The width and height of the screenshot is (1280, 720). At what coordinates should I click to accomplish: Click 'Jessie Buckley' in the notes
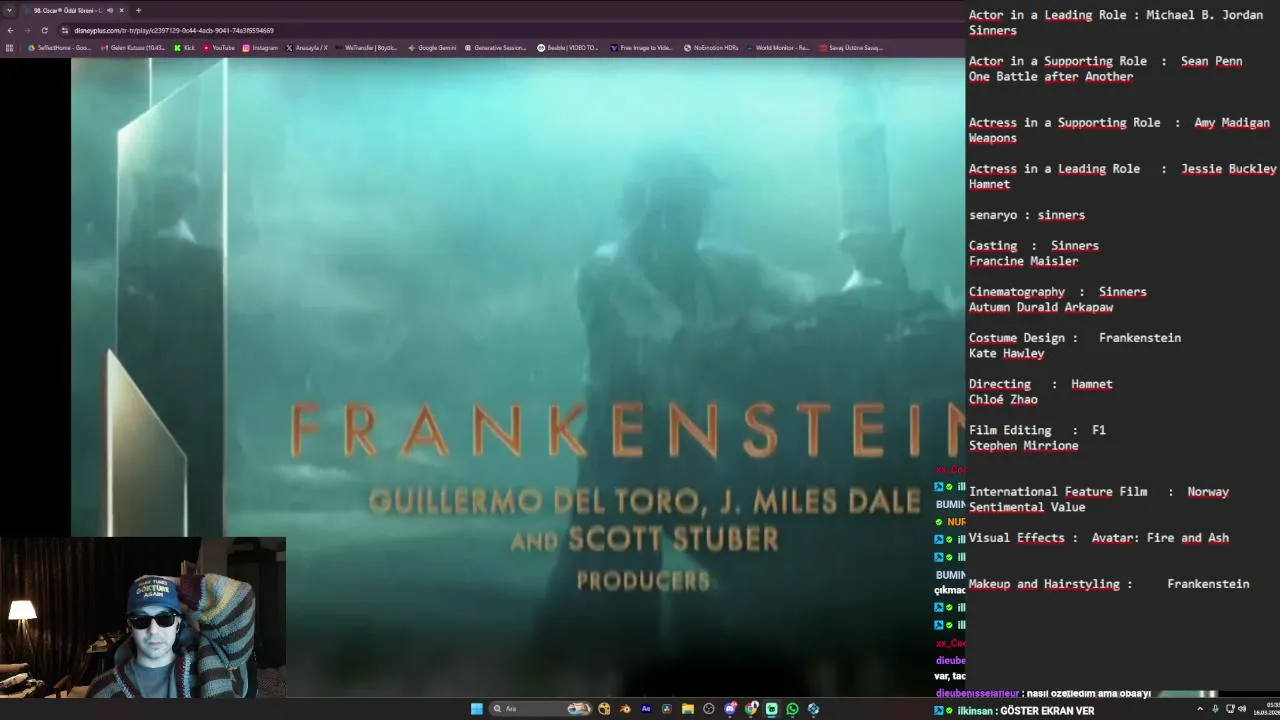pyautogui.click(x=1228, y=169)
